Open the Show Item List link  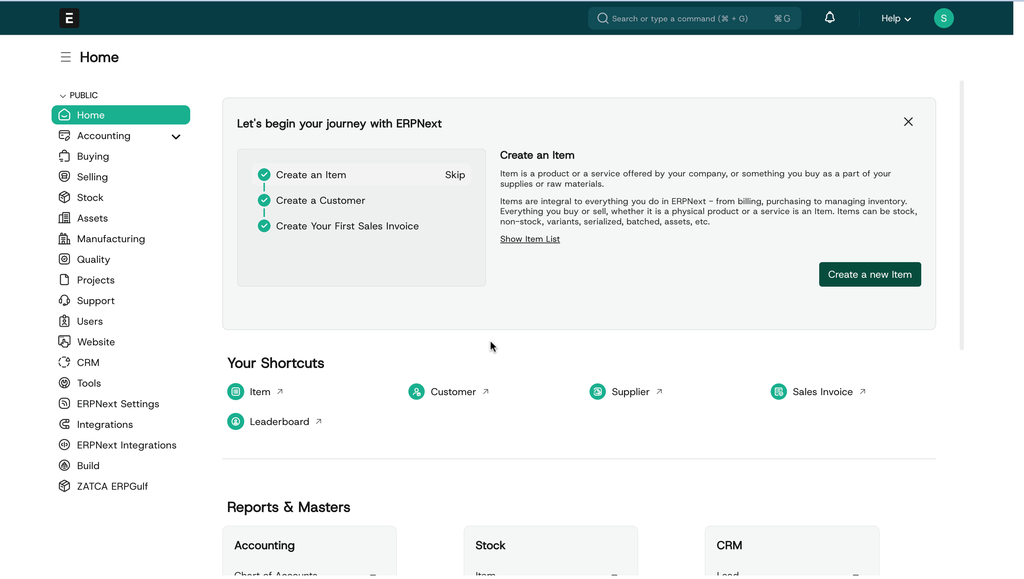(x=530, y=239)
